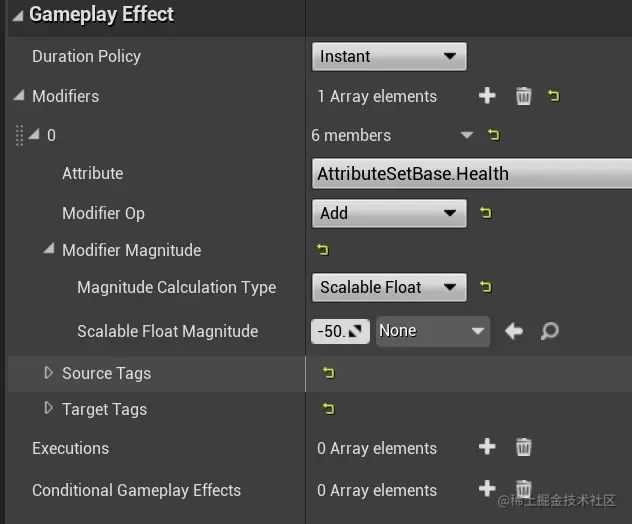Reset Magnitude Calculation Type to default
The image size is (632, 524).
coord(486,288)
